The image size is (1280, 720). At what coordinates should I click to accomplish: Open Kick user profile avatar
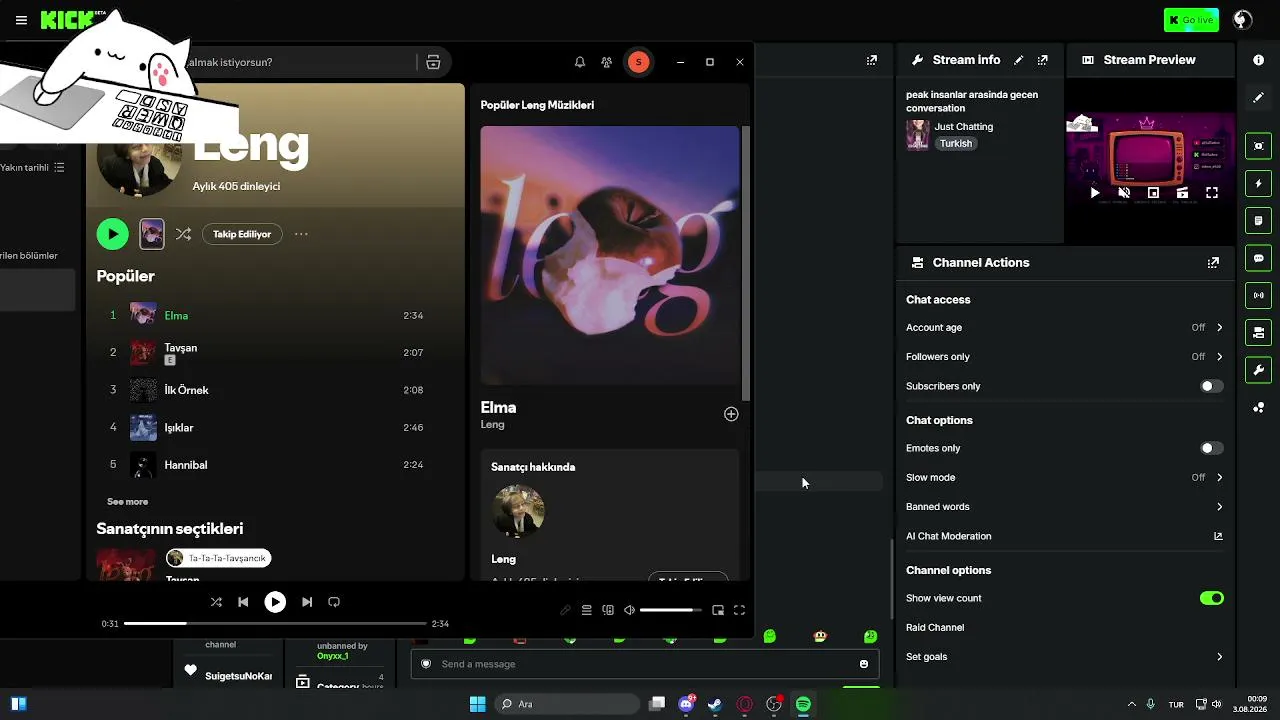coord(1243,20)
